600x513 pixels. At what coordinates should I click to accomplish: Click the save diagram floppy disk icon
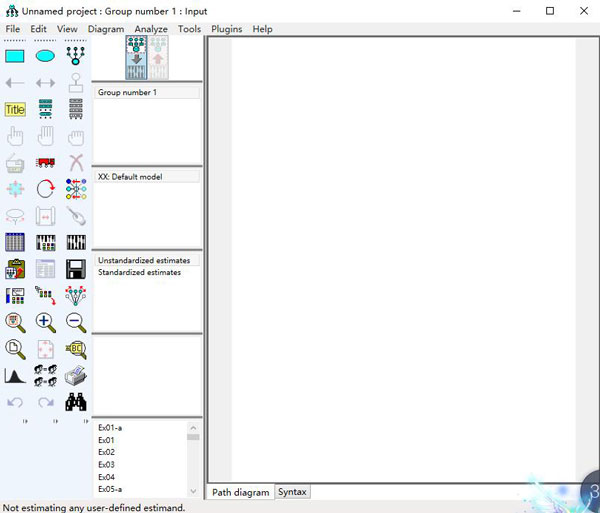coord(76,269)
